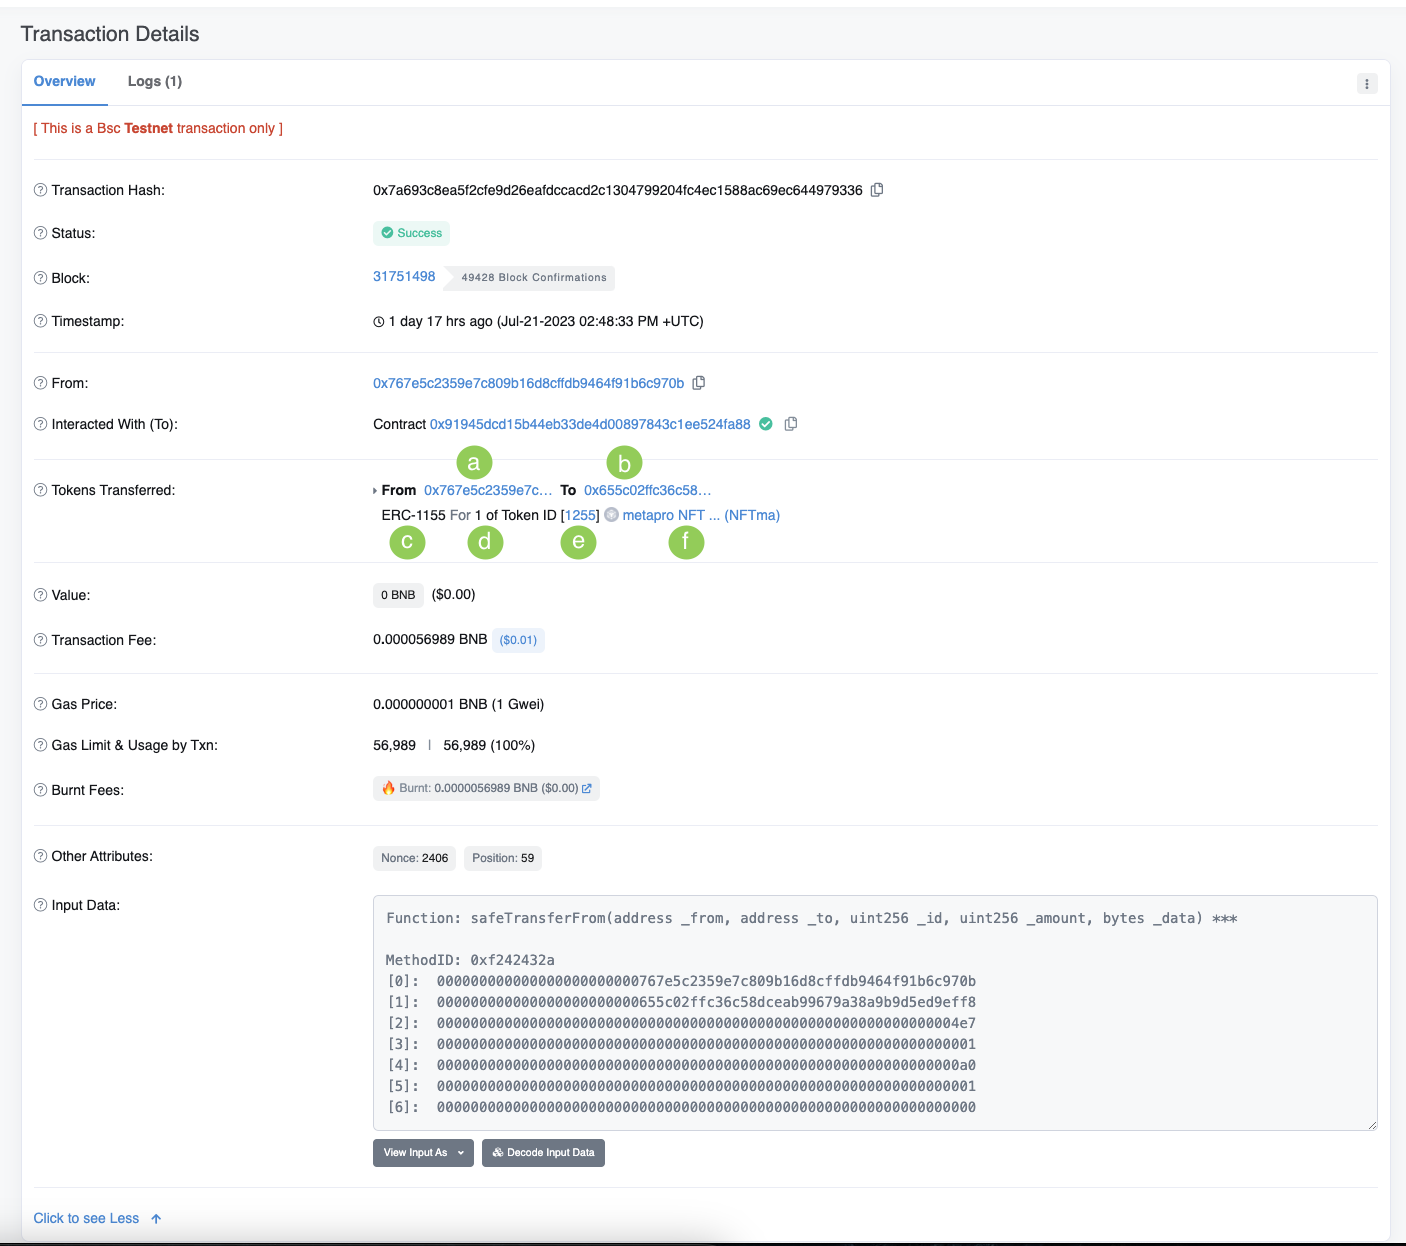
Task: Copy the From address icon
Action: coord(699,383)
